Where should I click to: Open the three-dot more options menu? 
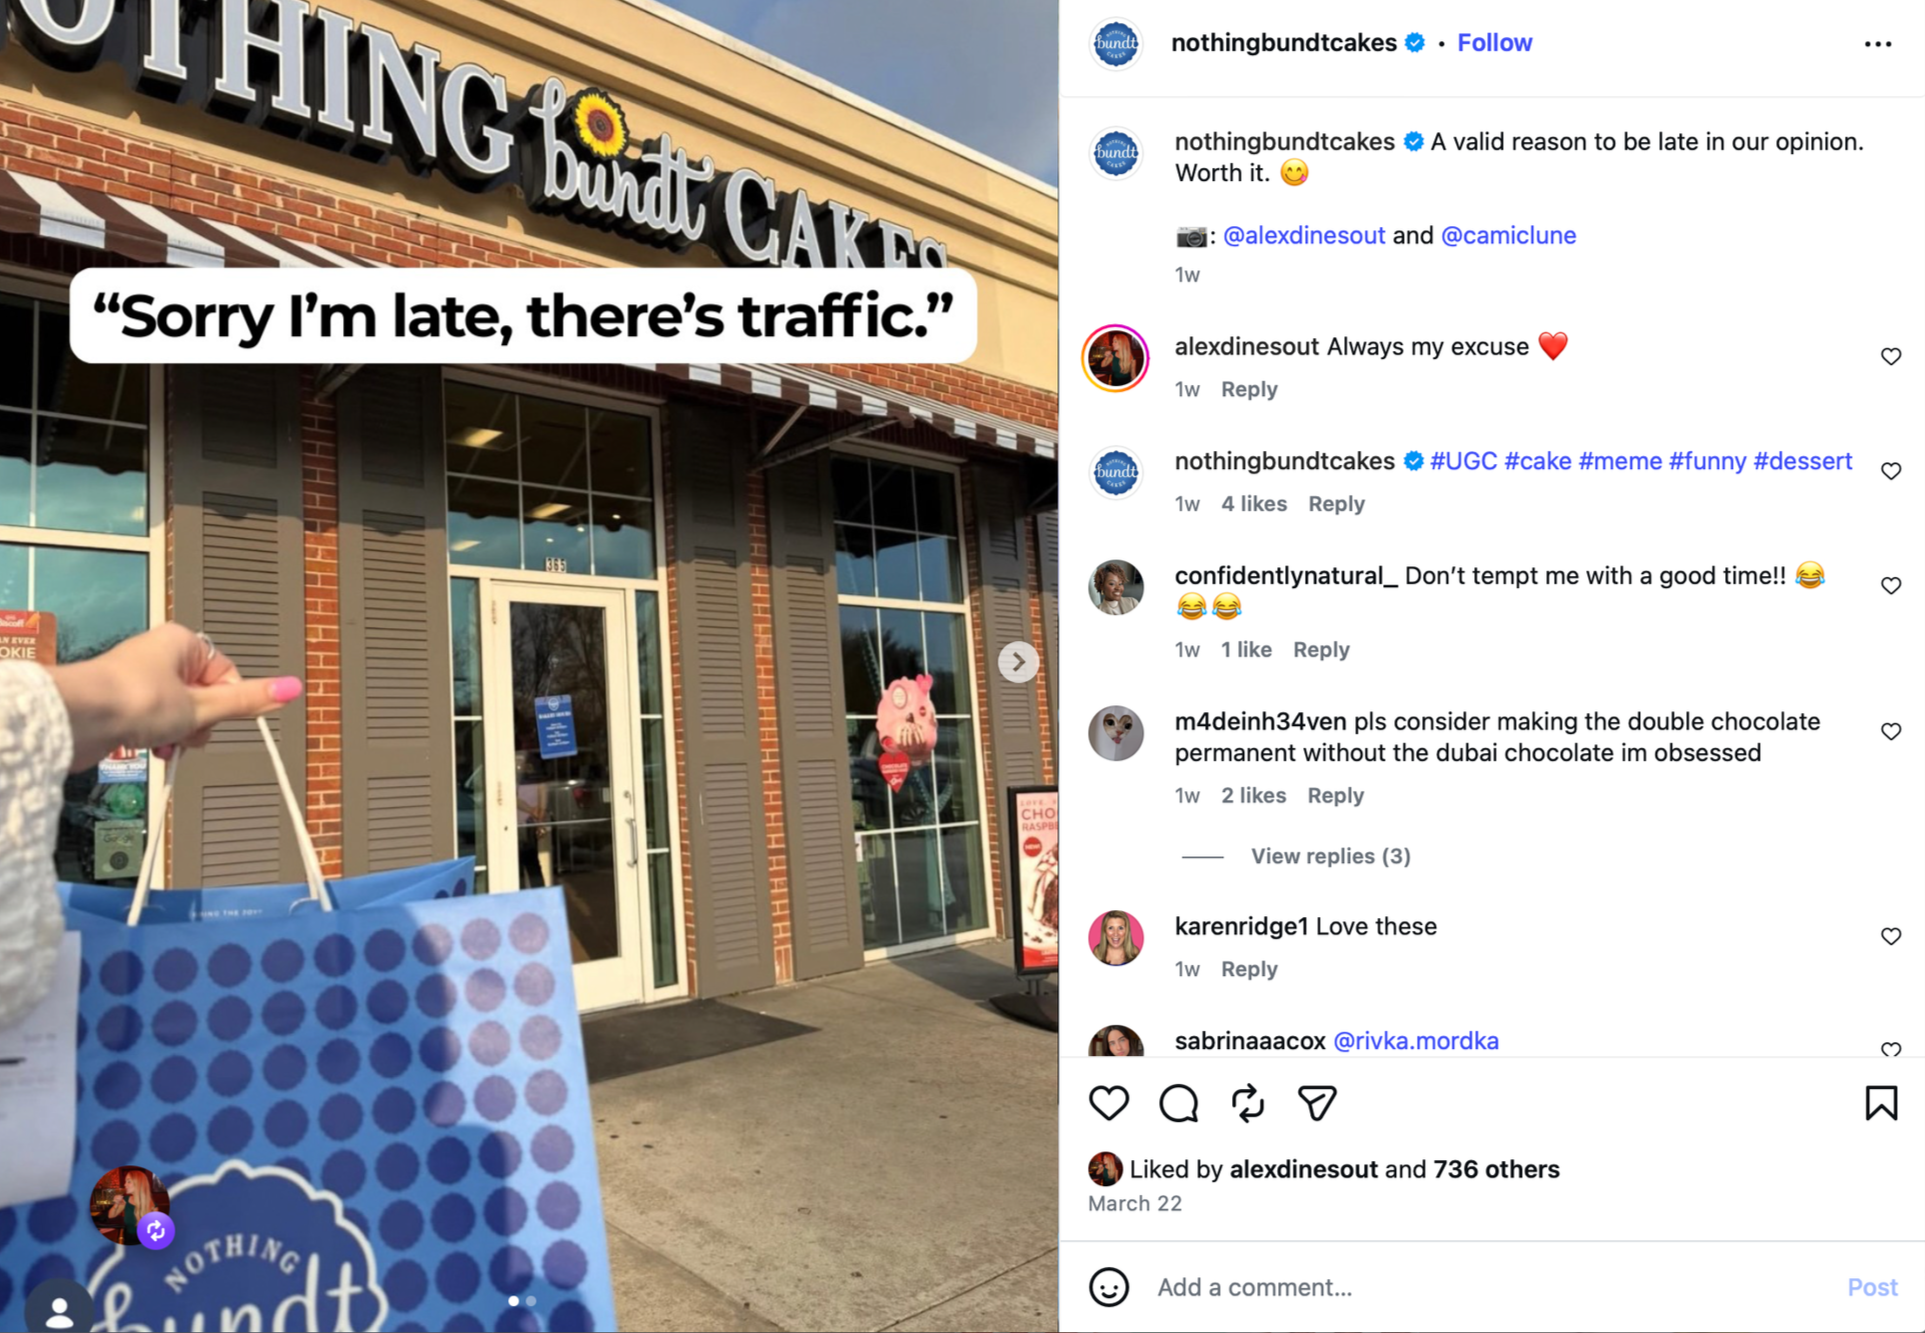[x=1877, y=44]
